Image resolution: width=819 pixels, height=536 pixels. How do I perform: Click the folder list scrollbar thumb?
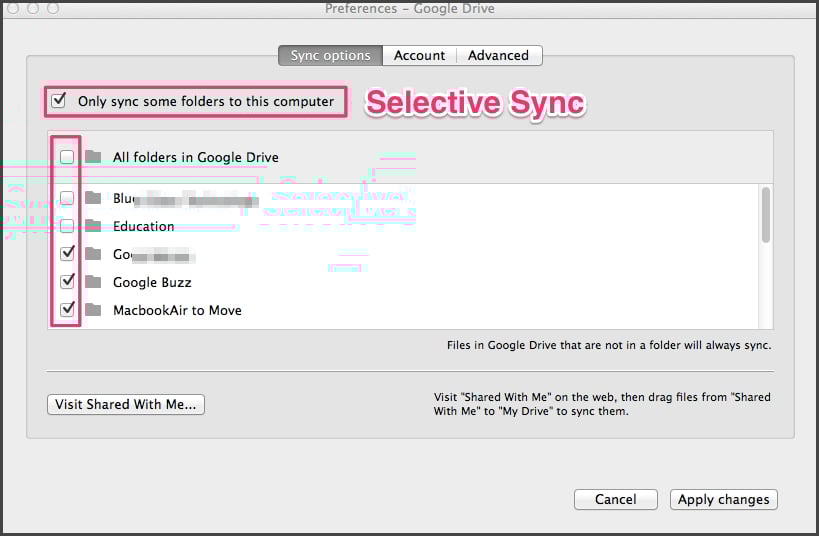click(x=766, y=215)
